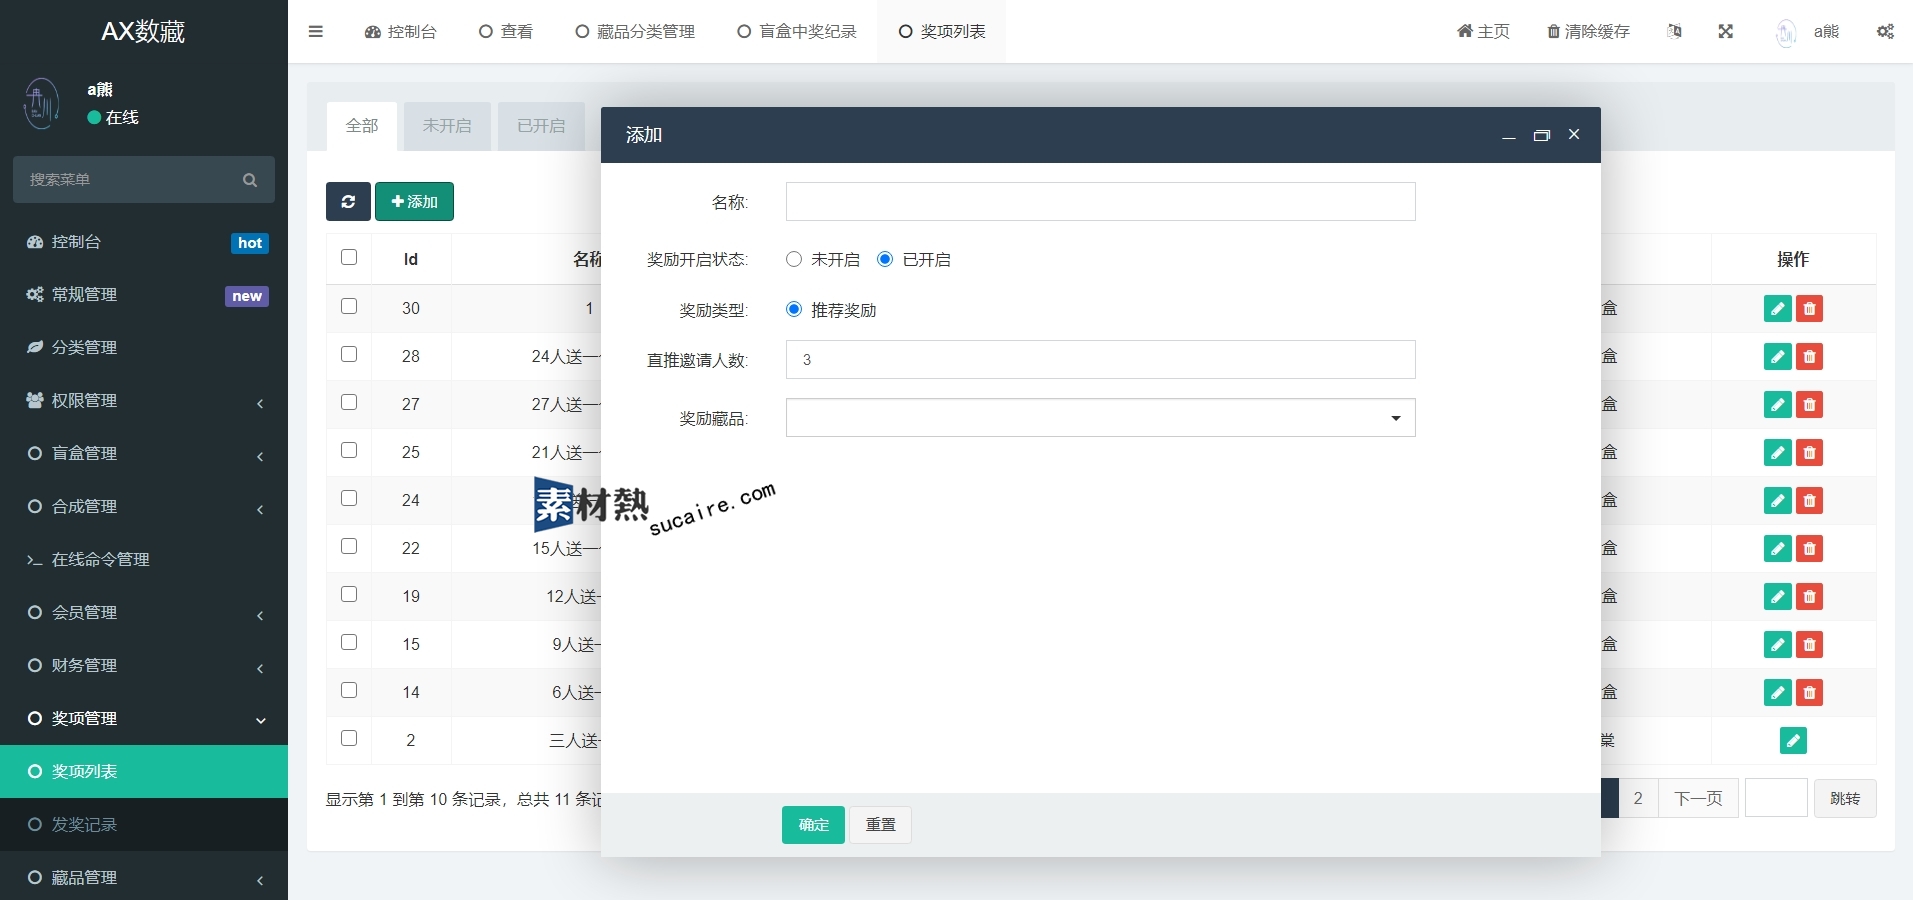This screenshot has height=900, width=1913.
Task: Expand the 盲盒管理 sidebar menu
Action: [144, 454]
